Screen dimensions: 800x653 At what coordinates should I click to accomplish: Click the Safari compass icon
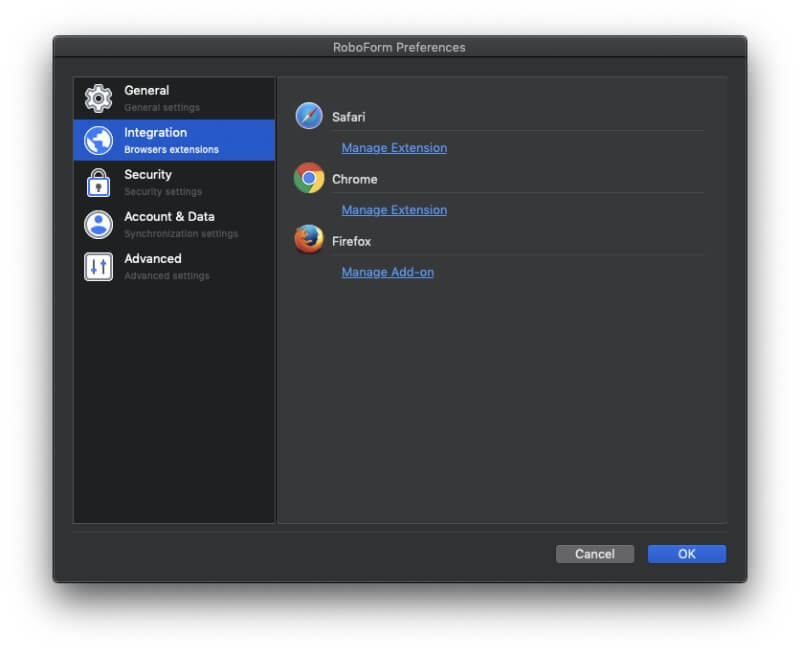point(309,116)
